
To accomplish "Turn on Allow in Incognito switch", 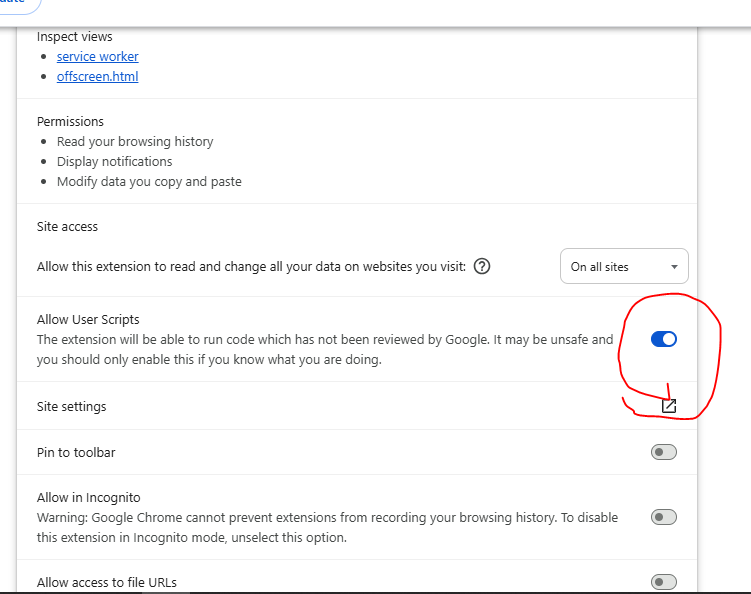I will [x=664, y=517].
